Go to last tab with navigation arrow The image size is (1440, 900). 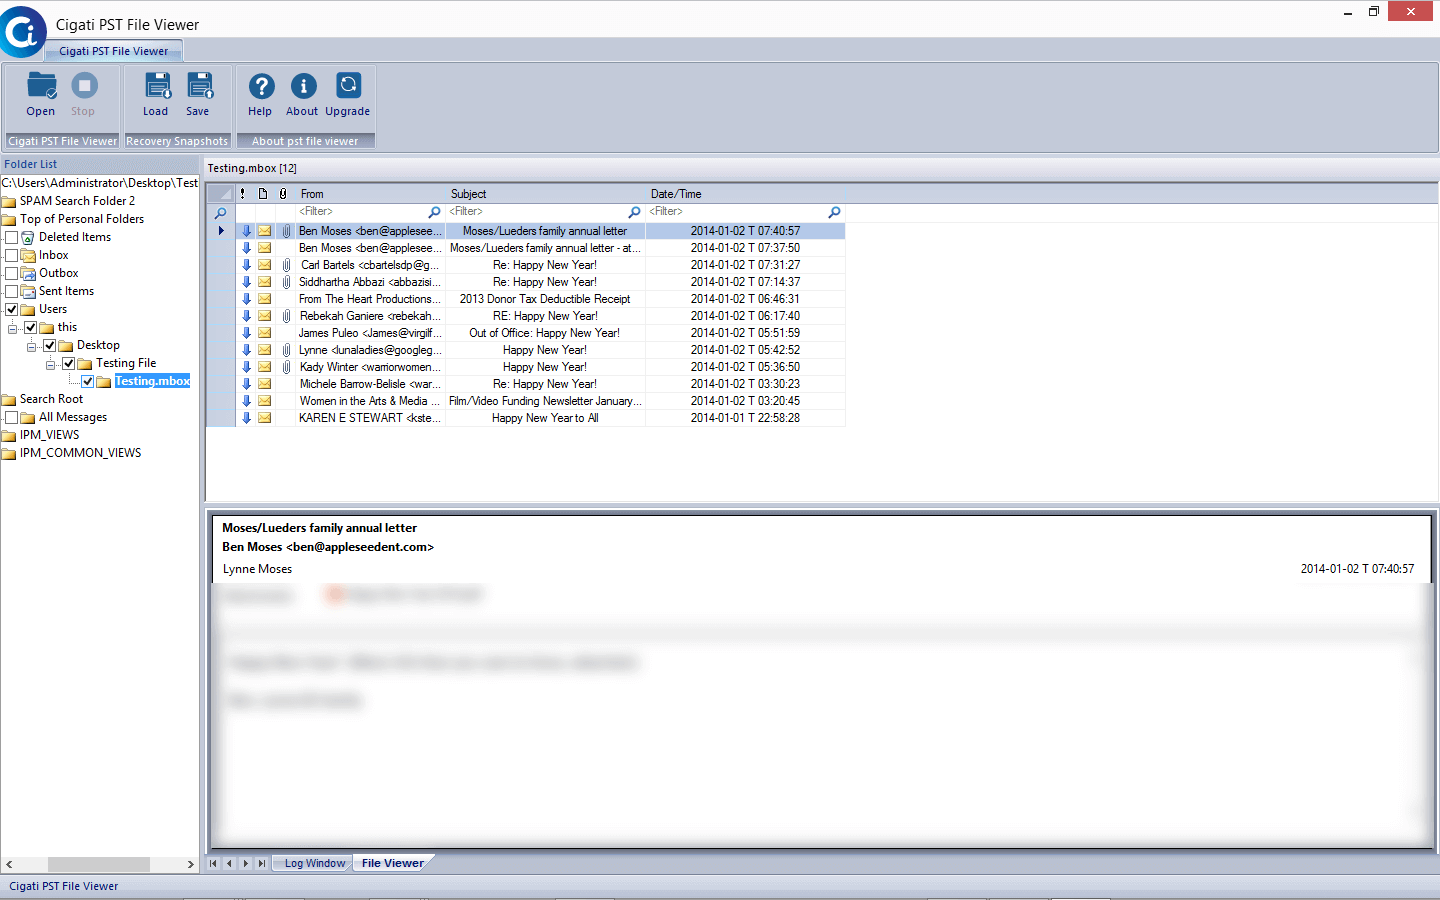click(262, 863)
